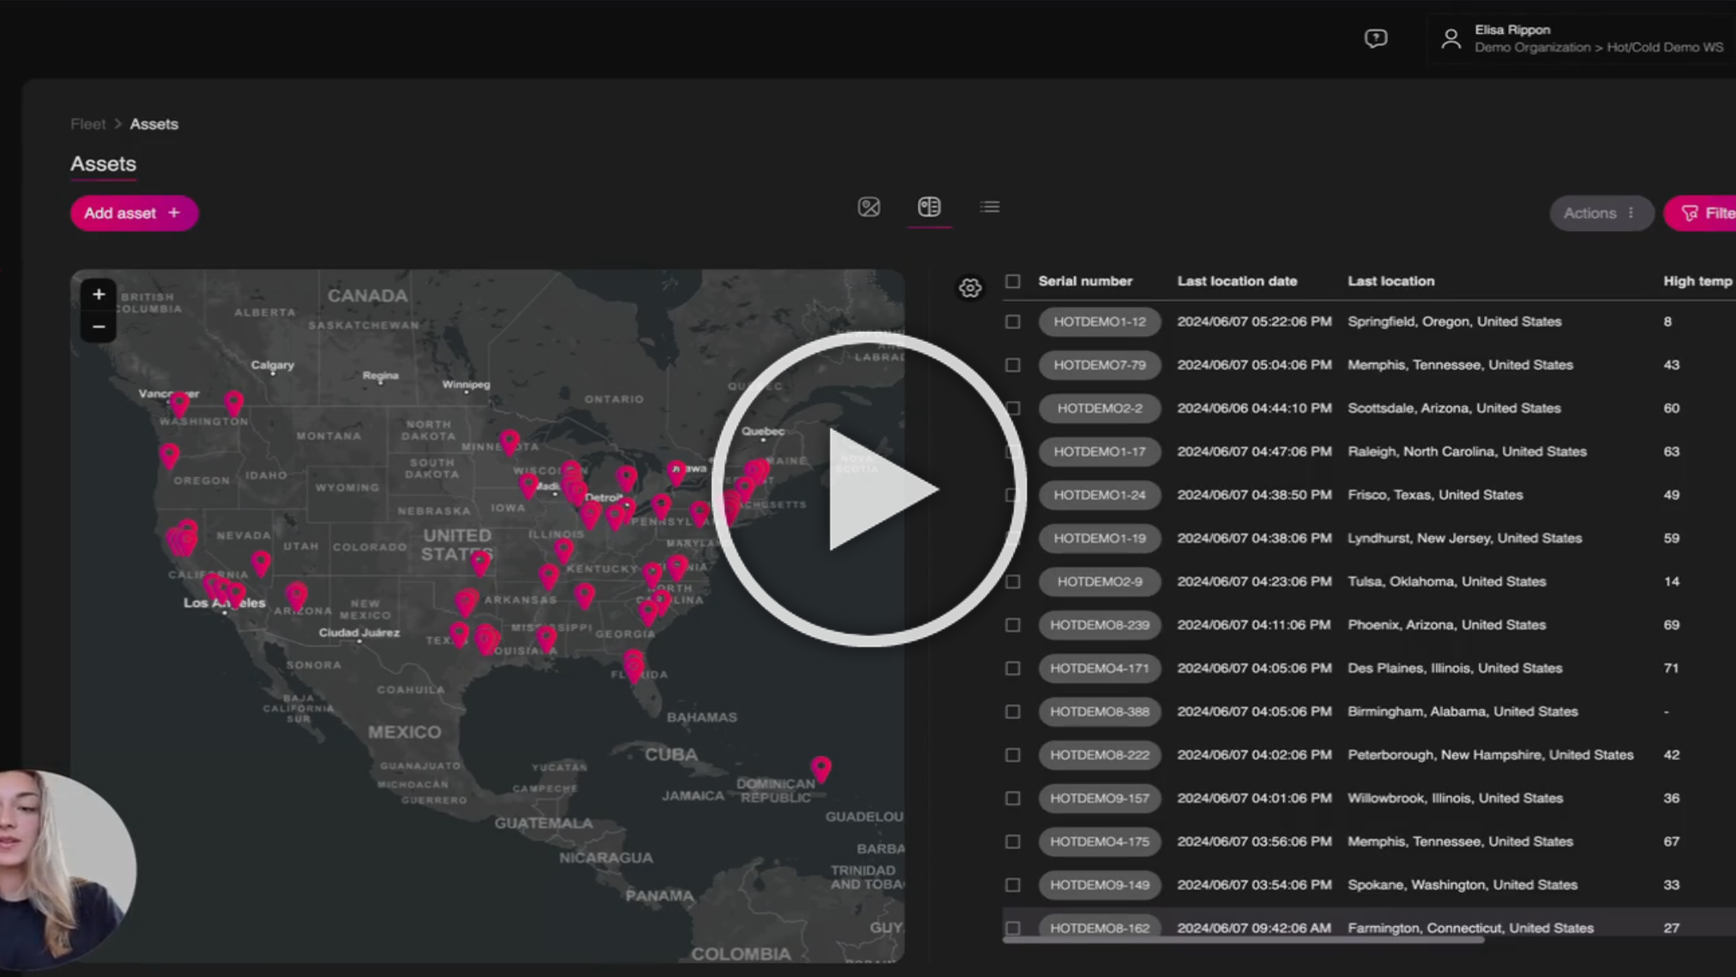The width and height of the screenshot is (1736, 977).
Task: Switch to the map-only view icon
Action: [x=869, y=207]
